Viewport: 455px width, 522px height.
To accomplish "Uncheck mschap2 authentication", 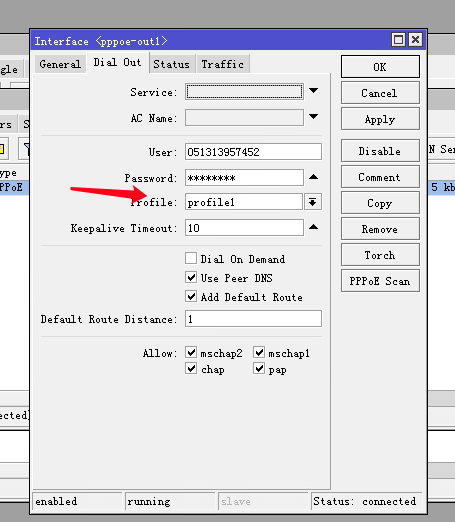I will tap(191, 352).
